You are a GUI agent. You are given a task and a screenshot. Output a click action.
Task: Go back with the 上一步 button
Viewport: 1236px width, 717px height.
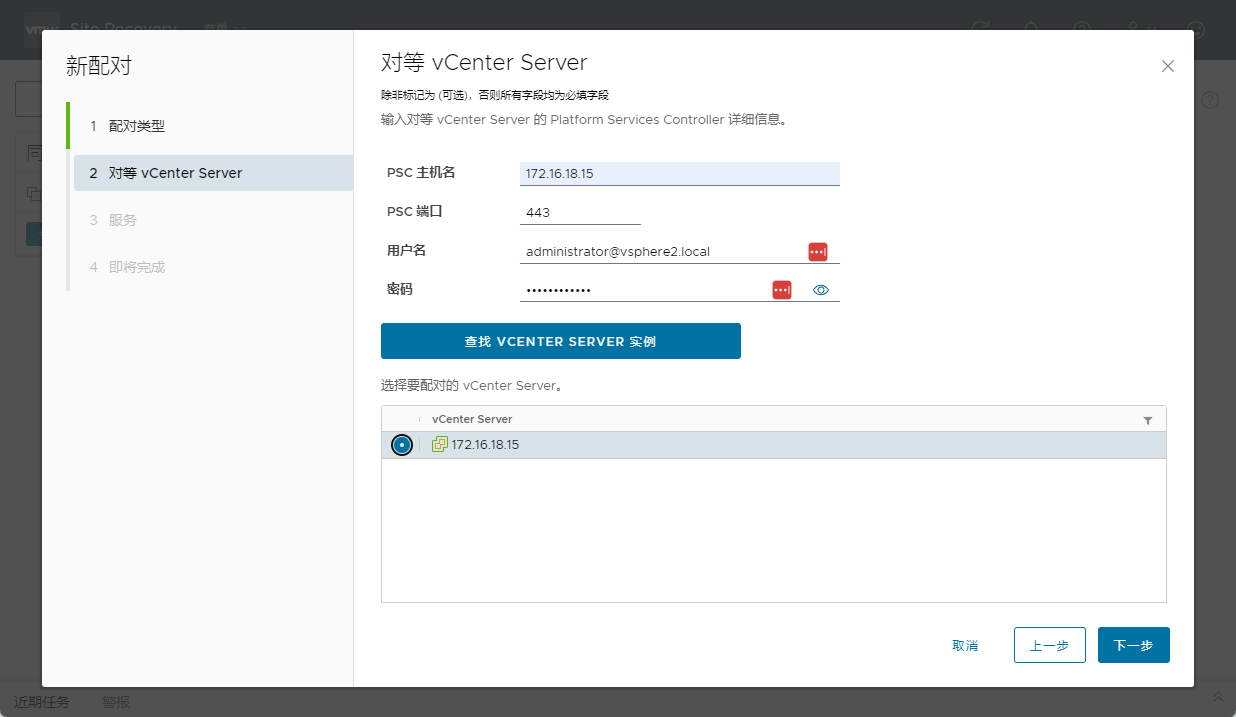point(1049,645)
